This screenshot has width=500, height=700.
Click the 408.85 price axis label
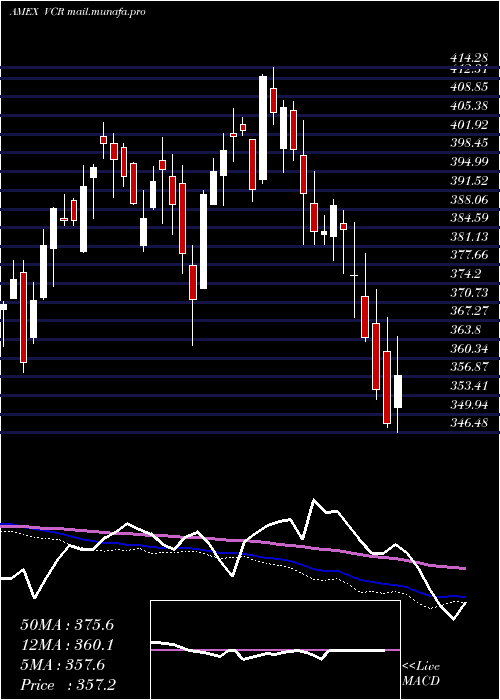[469, 88]
